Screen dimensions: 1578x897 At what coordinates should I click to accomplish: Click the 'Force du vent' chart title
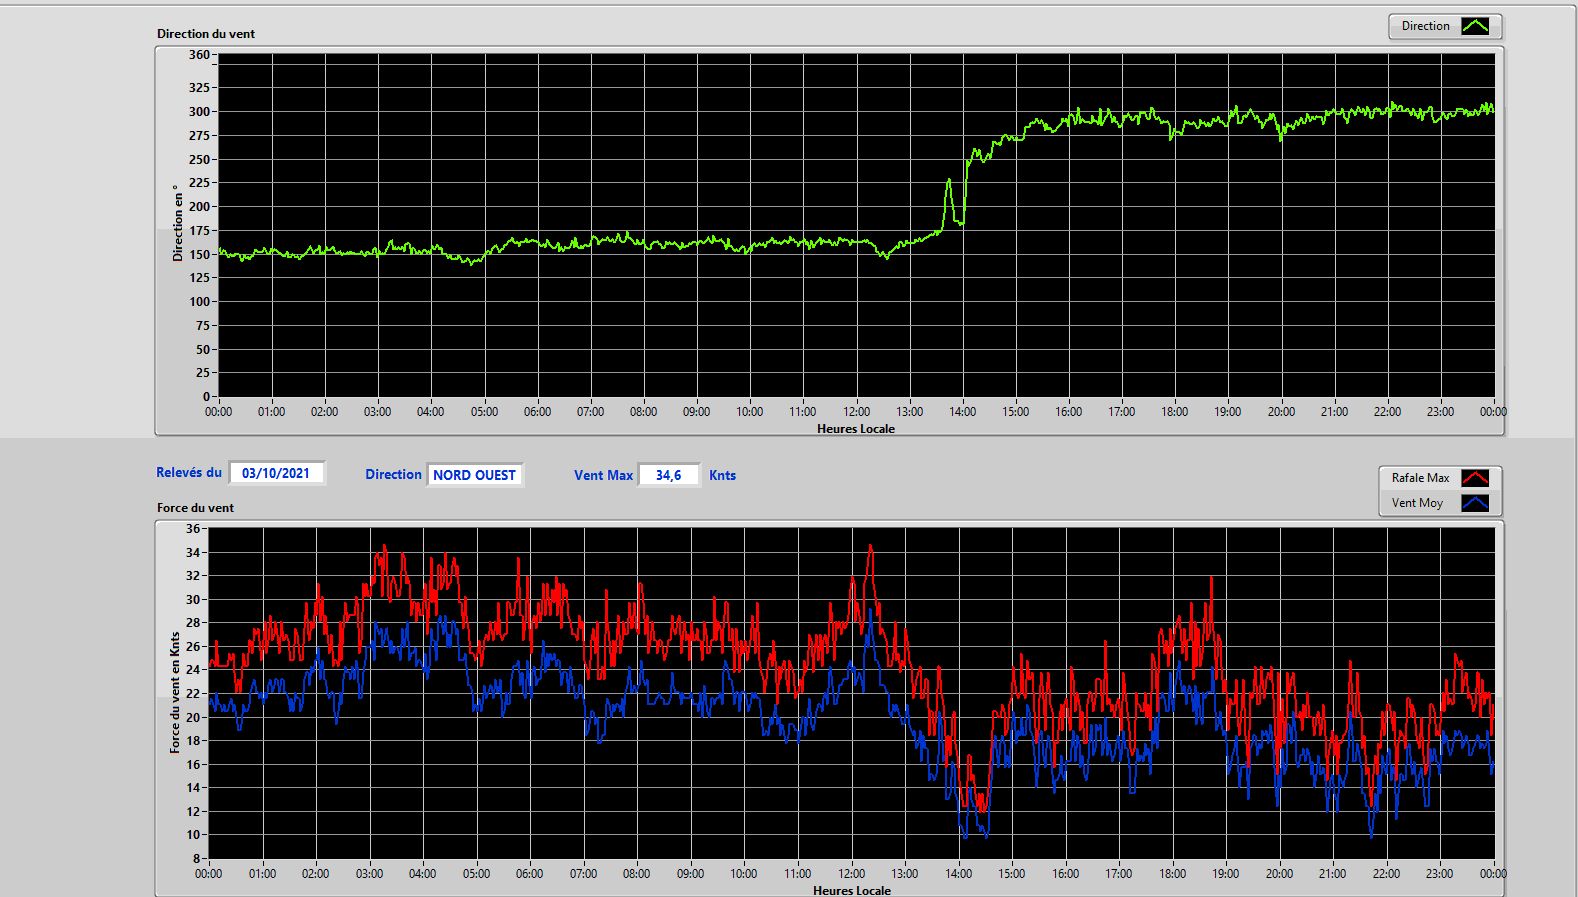[195, 508]
